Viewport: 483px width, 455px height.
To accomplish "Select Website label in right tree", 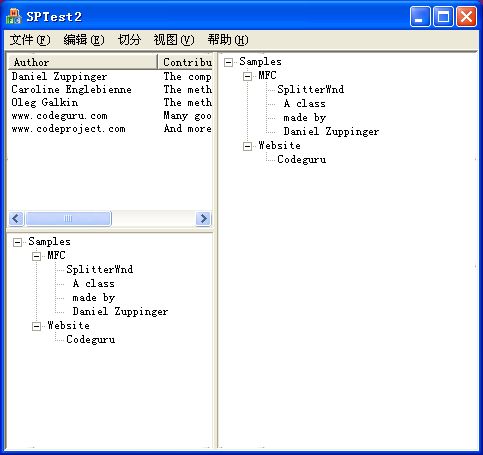I will (279, 146).
